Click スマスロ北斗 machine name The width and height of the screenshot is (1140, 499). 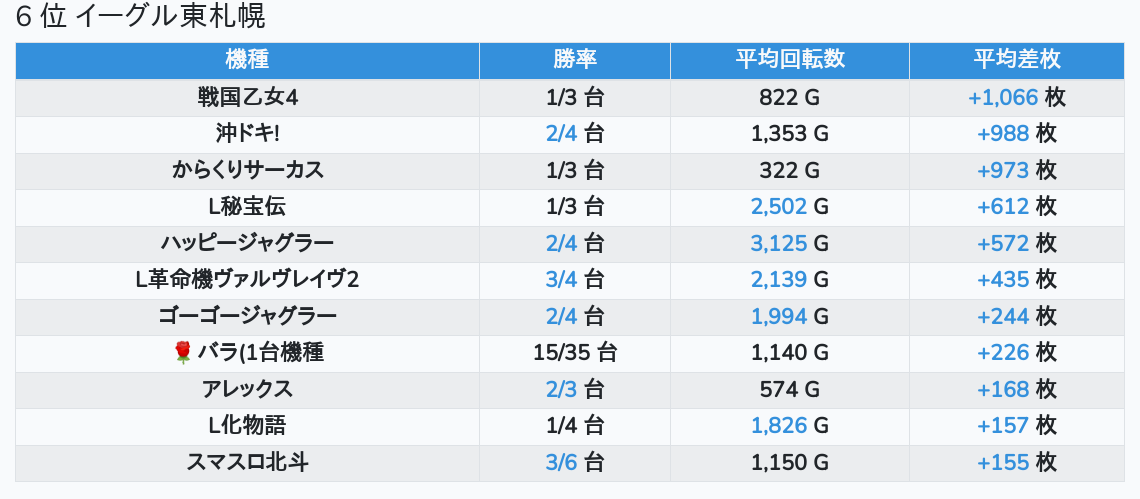point(248,462)
